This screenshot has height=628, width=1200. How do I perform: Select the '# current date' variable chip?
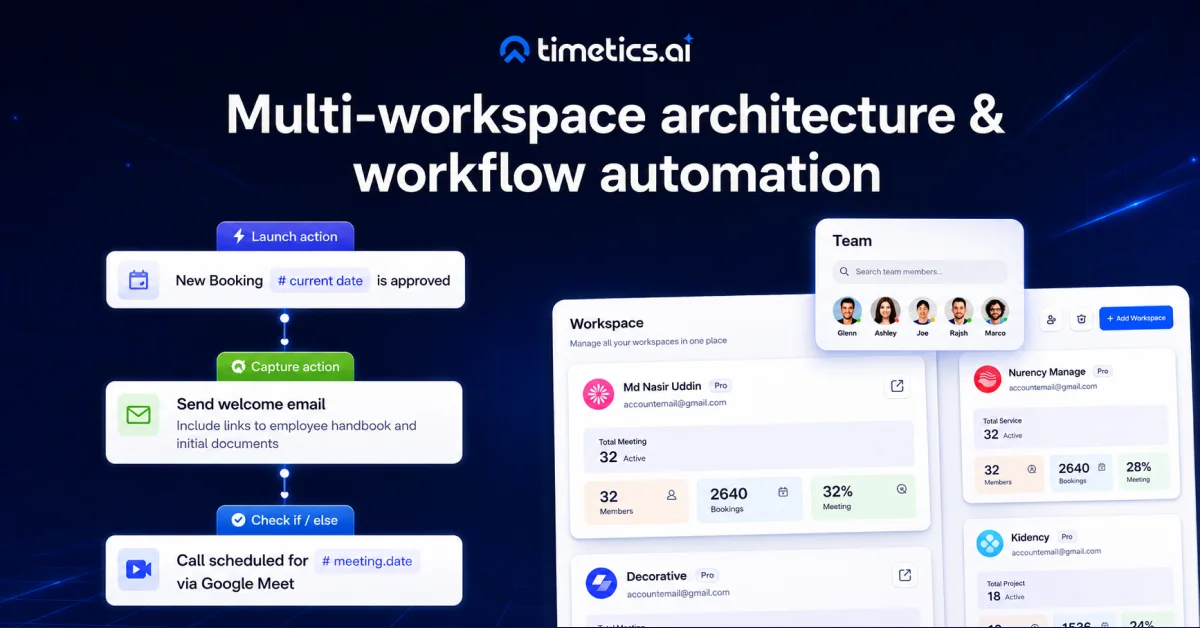coord(320,281)
